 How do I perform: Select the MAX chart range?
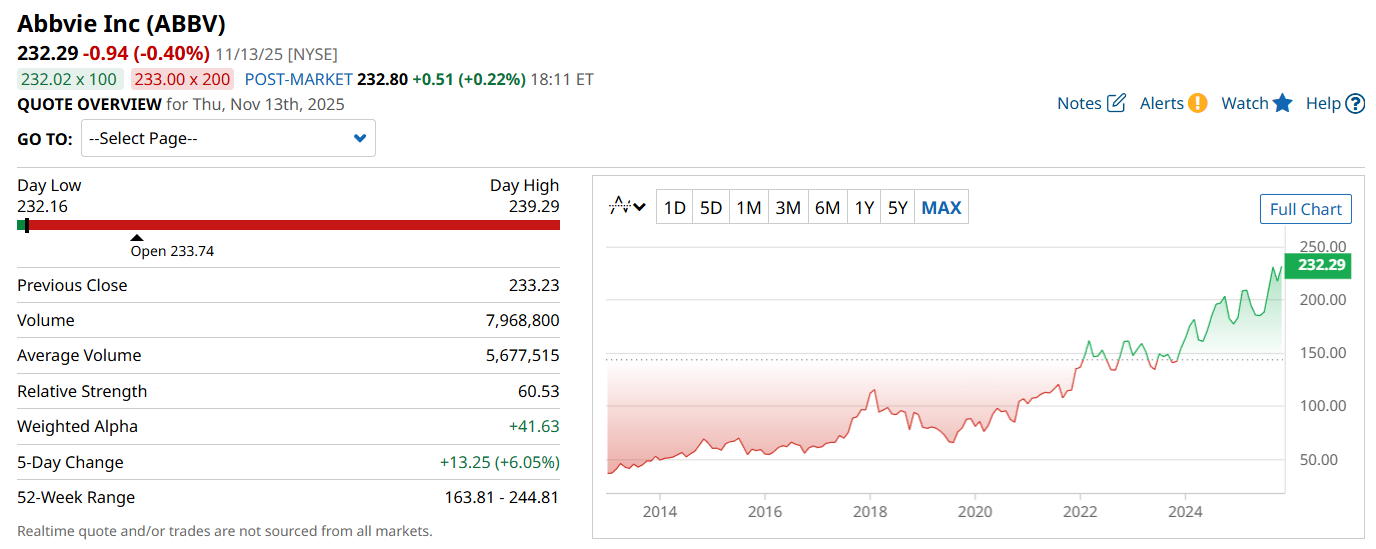point(941,208)
